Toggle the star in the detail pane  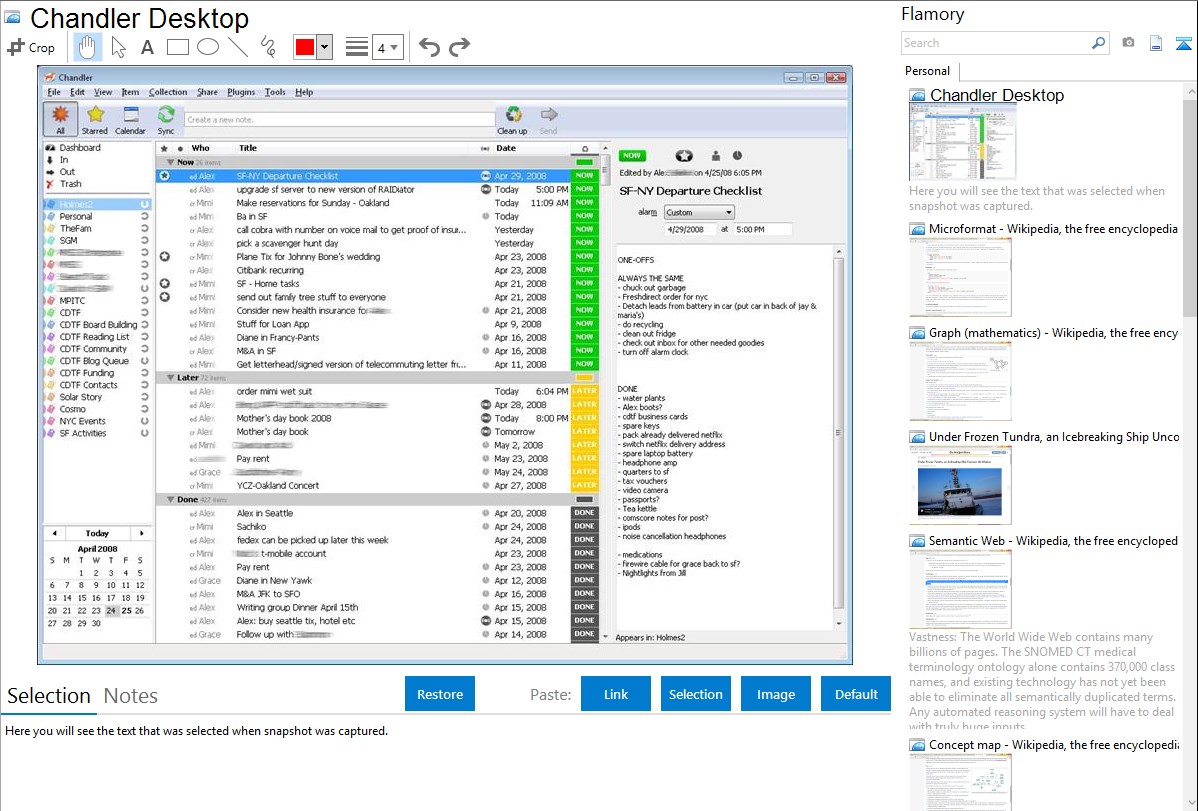(x=684, y=155)
